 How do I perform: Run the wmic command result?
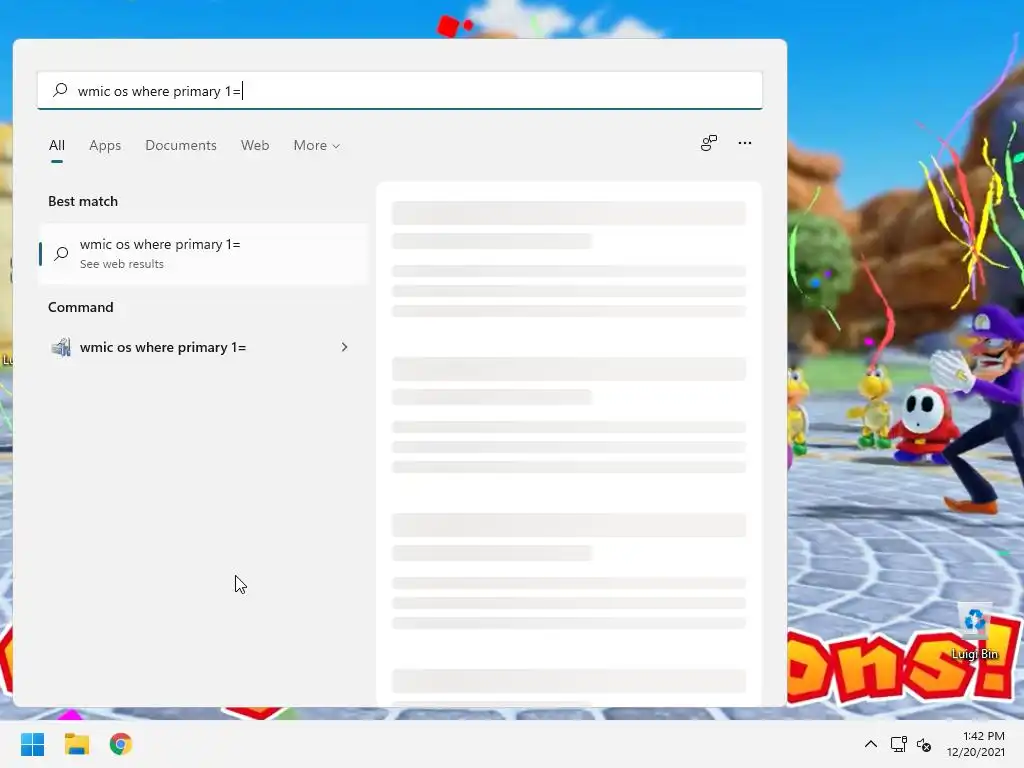(203, 347)
